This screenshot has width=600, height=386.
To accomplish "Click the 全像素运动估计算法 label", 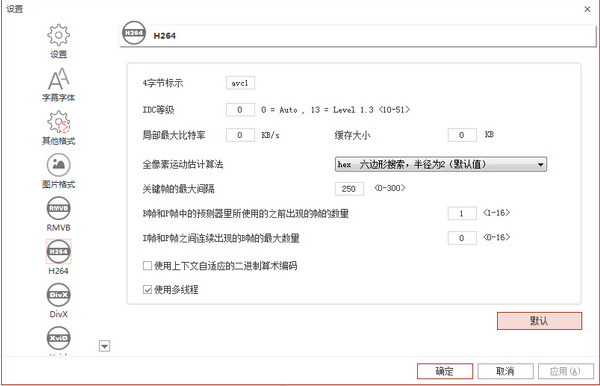I will click(183, 164).
